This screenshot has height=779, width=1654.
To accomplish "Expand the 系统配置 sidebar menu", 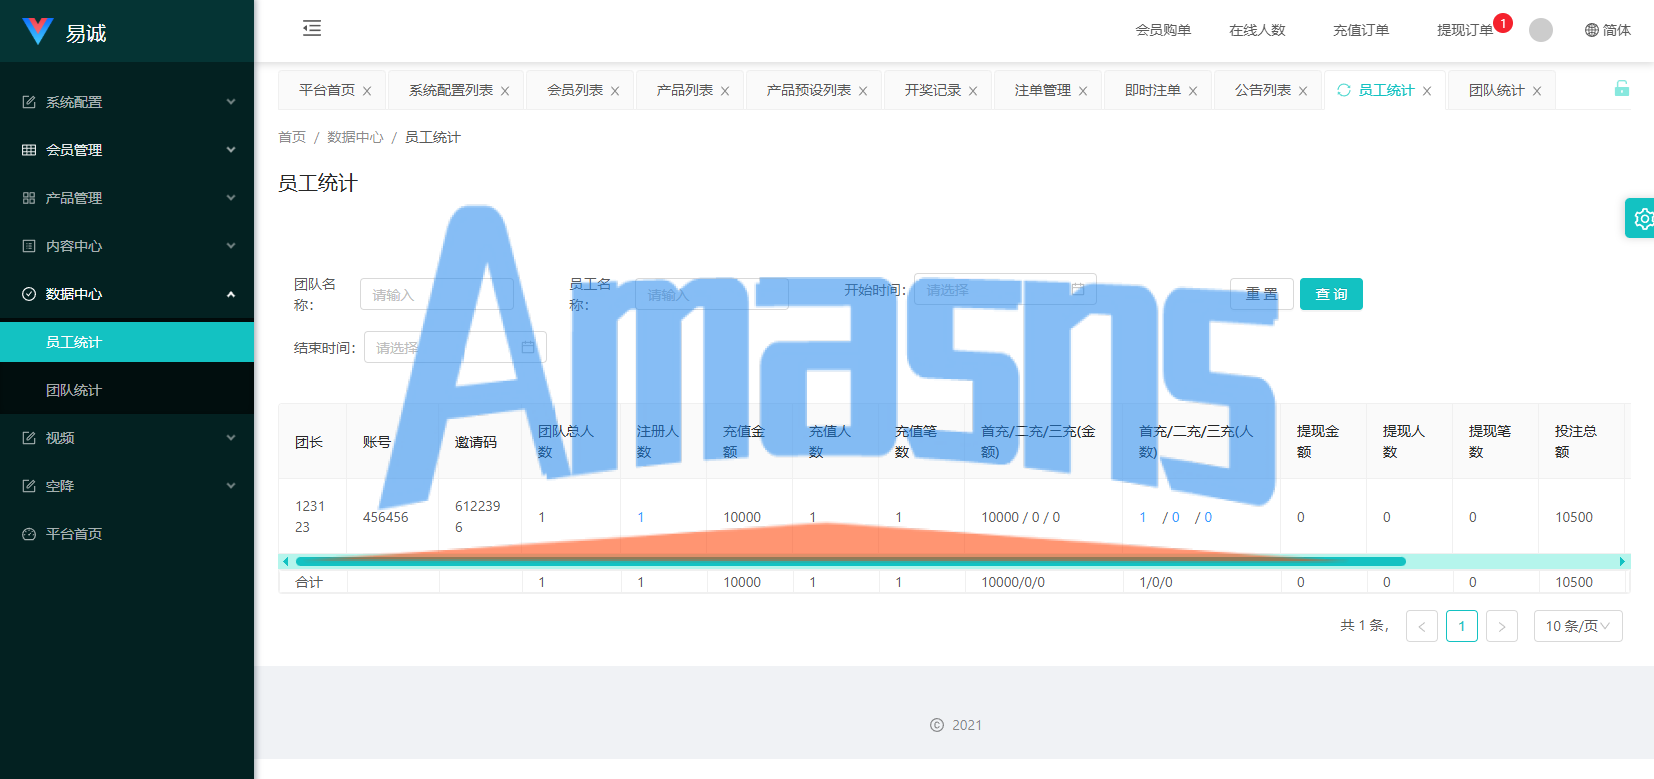I will (127, 102).
